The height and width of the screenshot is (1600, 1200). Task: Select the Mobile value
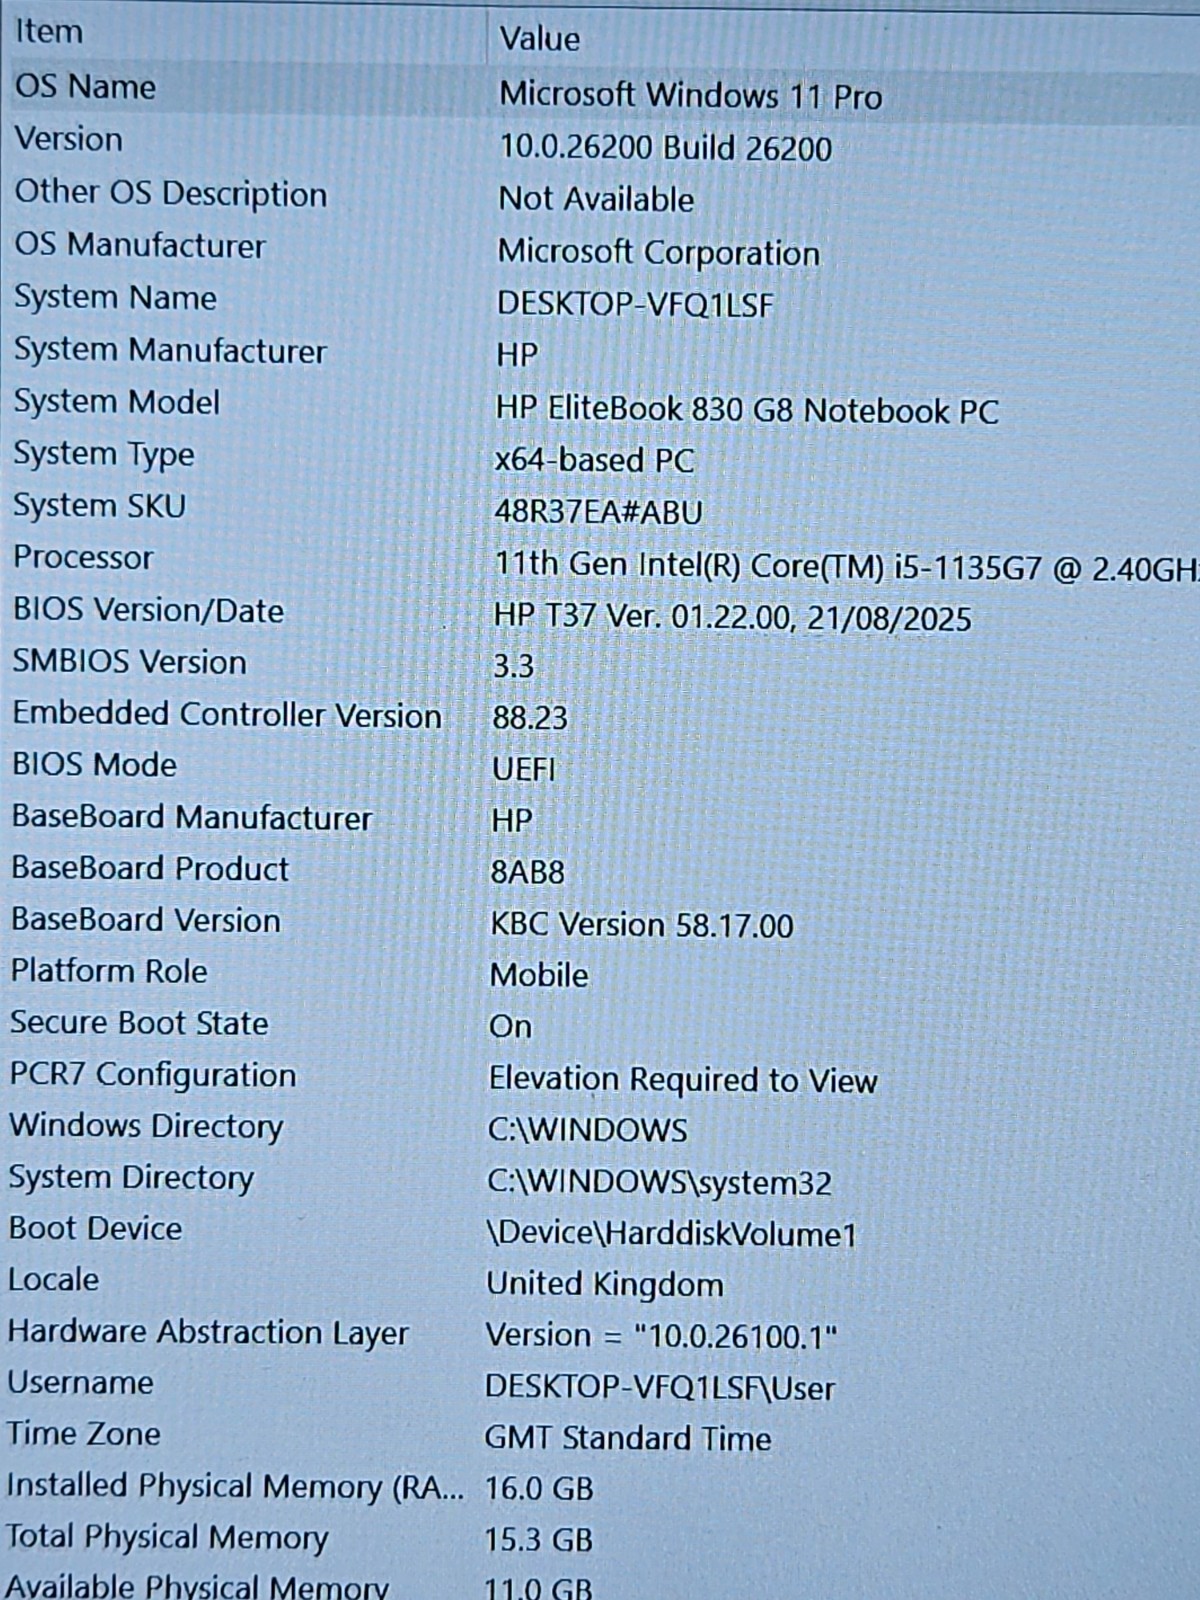[539, 975]
